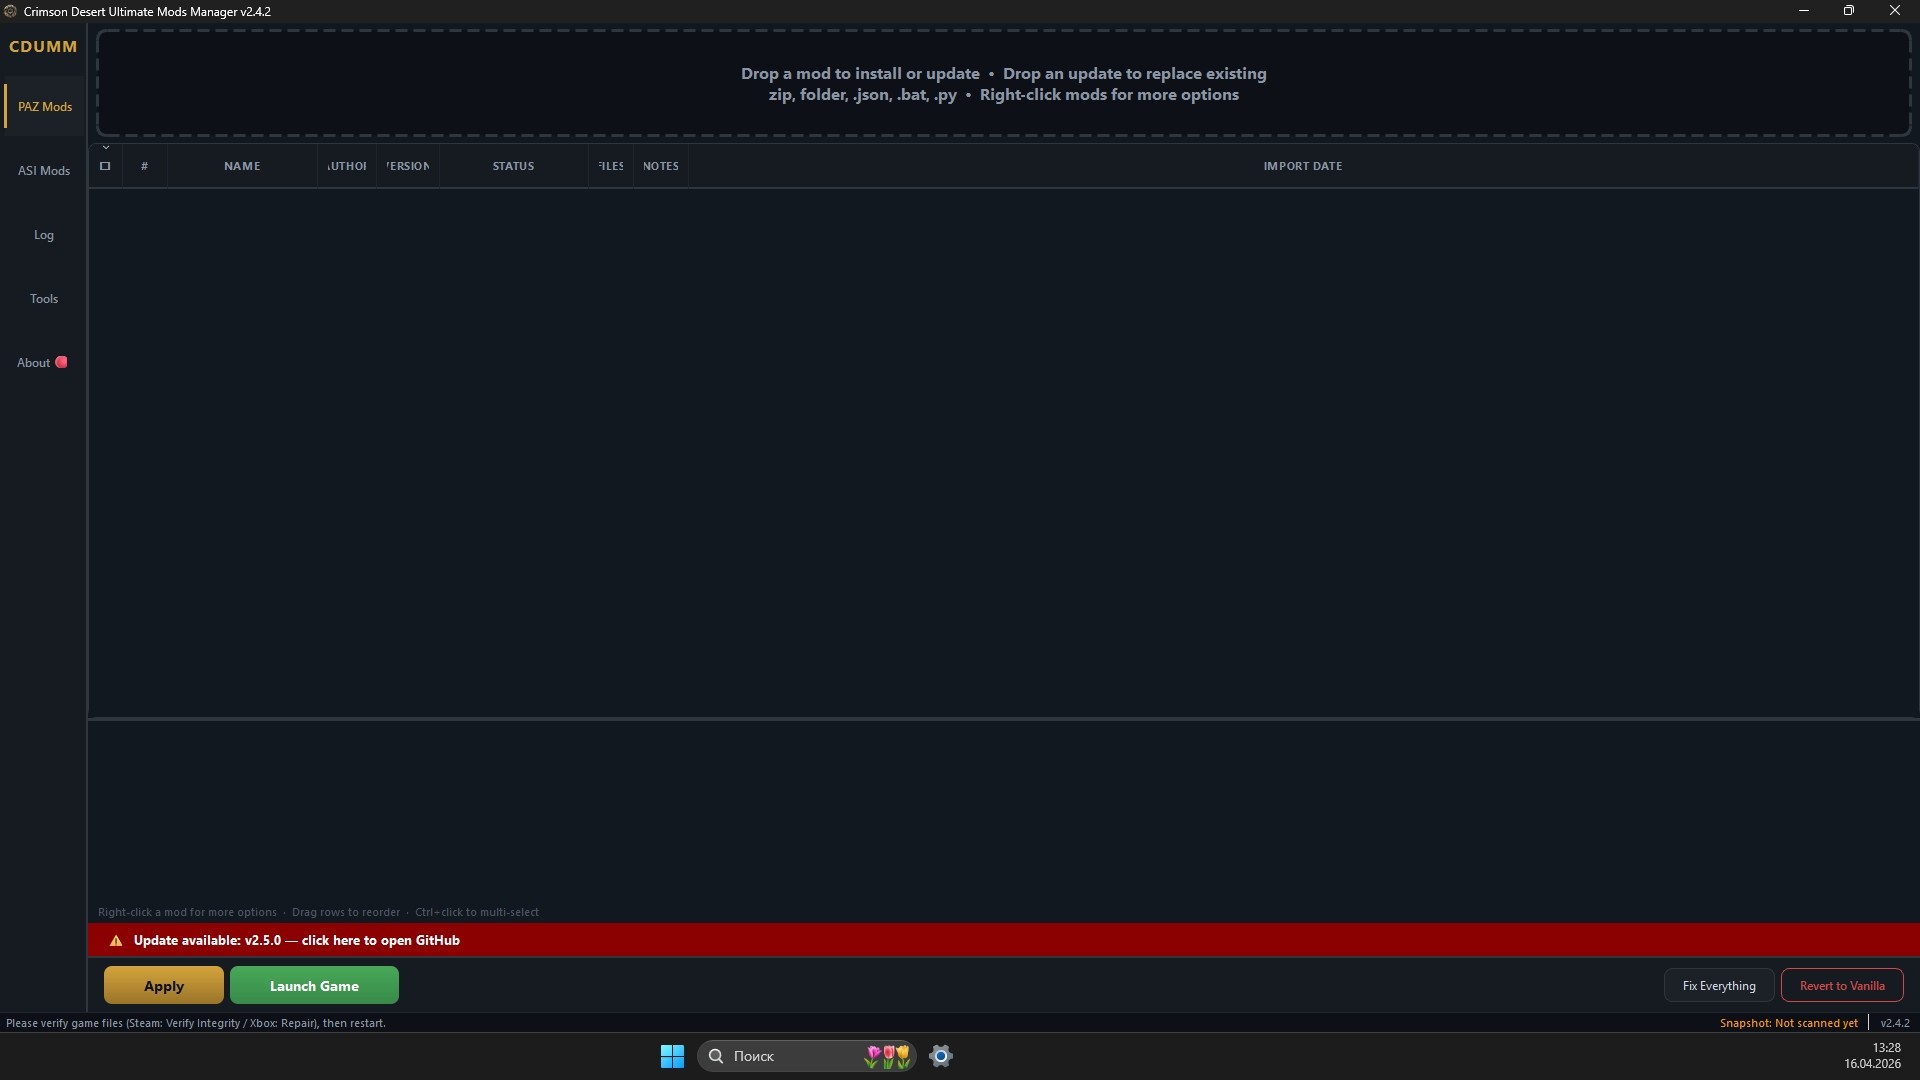The height and width of the screenshot is (1080, 1920).
Task: Click the Apply button
Action: point(164,986)
